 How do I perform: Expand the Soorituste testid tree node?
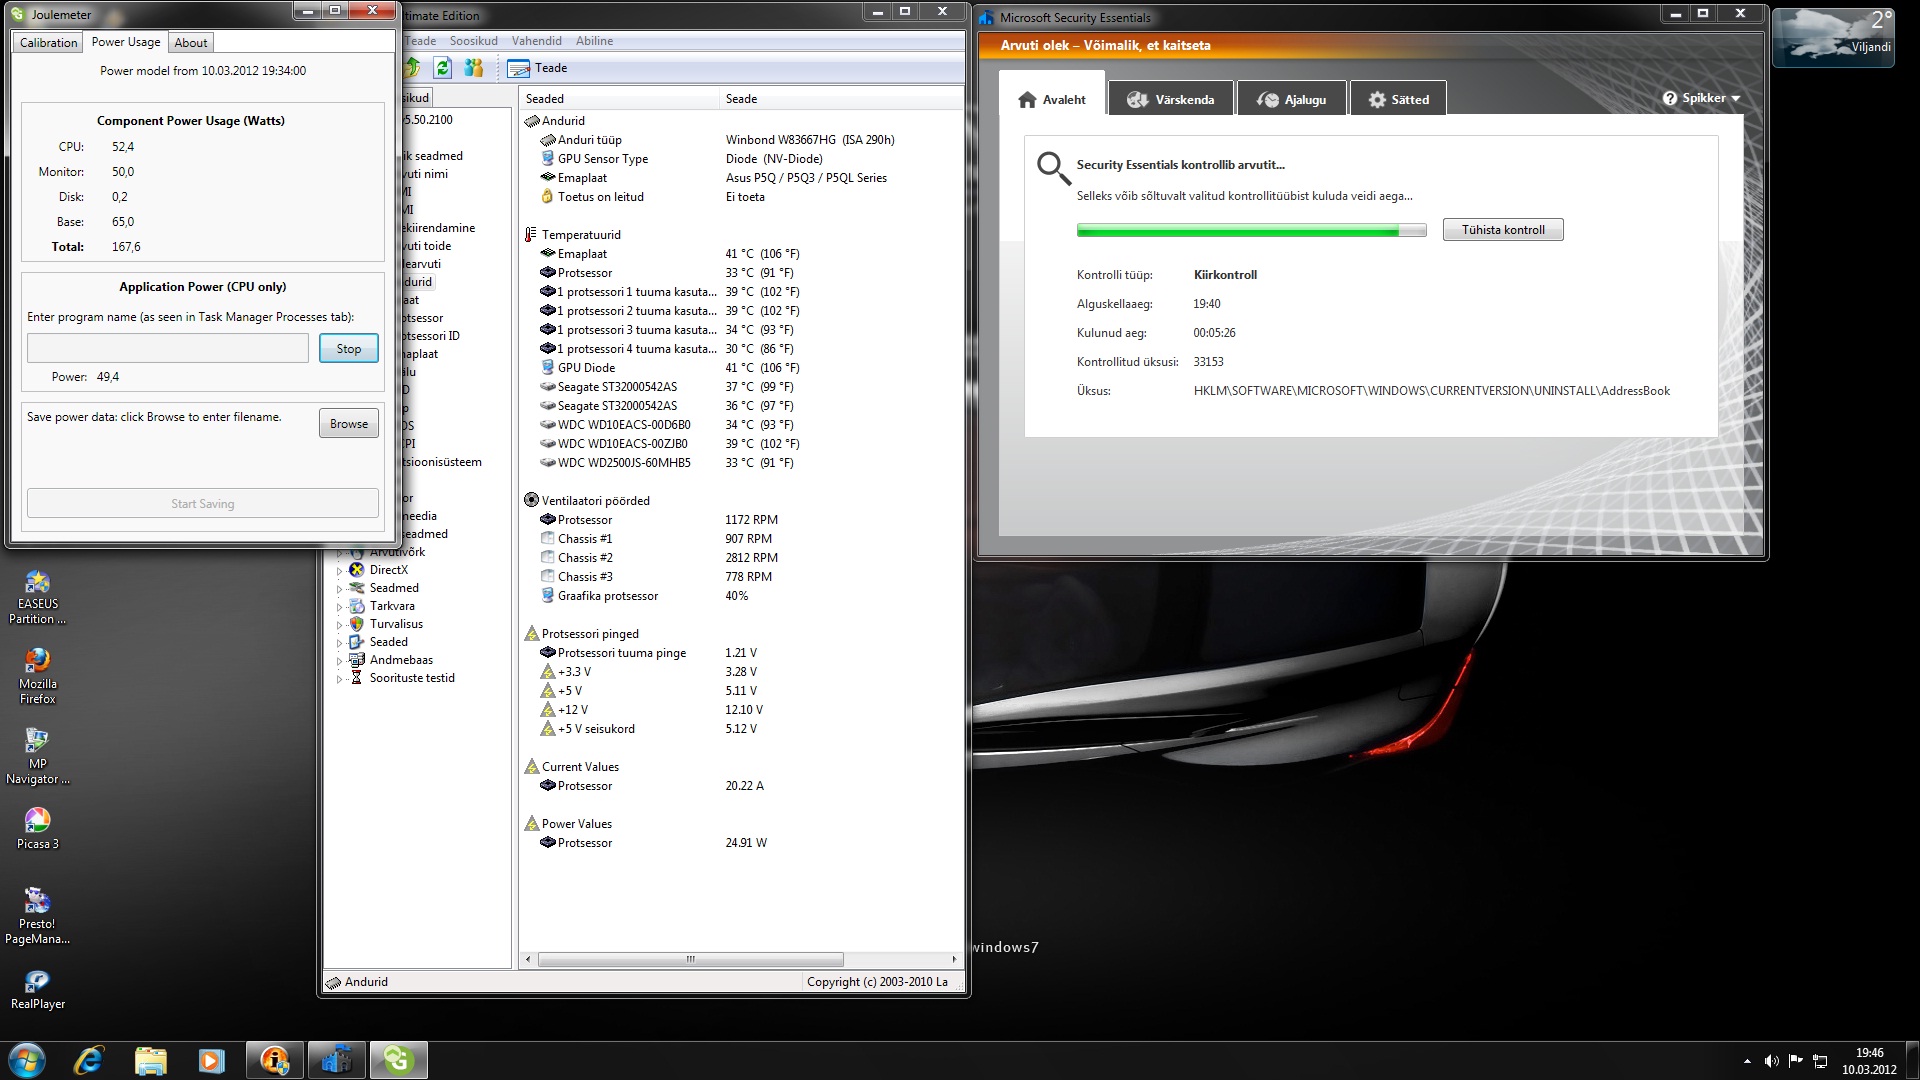click(x=339, y=679)
